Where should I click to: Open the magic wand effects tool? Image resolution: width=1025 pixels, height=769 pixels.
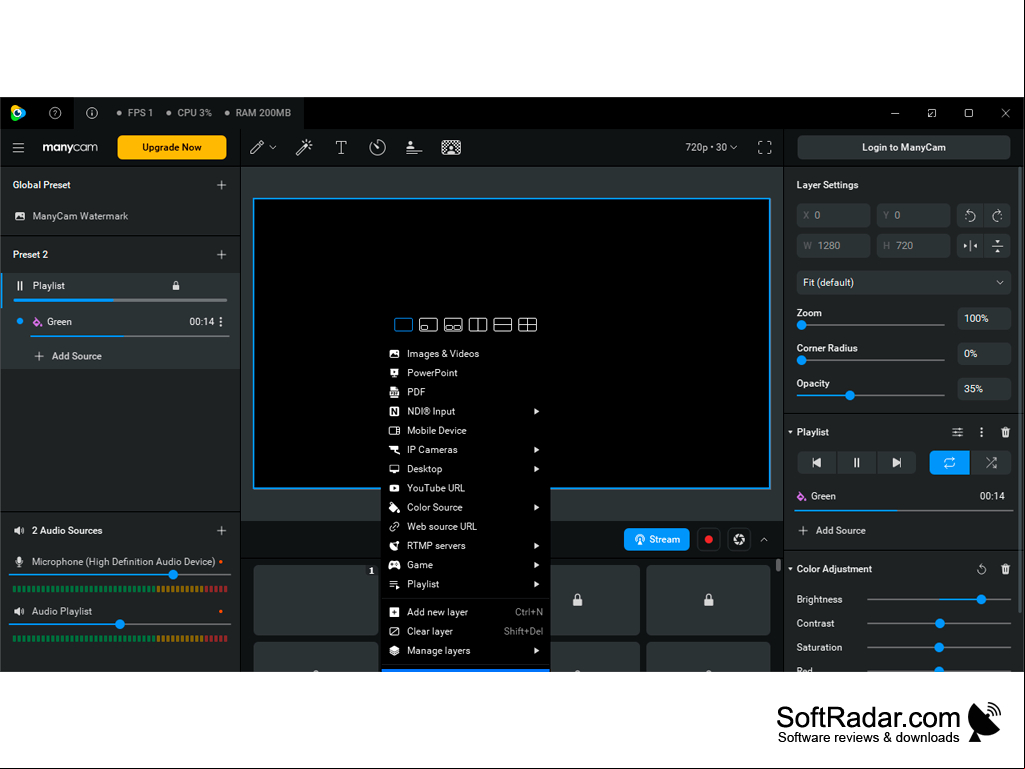click(x=304, y=148)
